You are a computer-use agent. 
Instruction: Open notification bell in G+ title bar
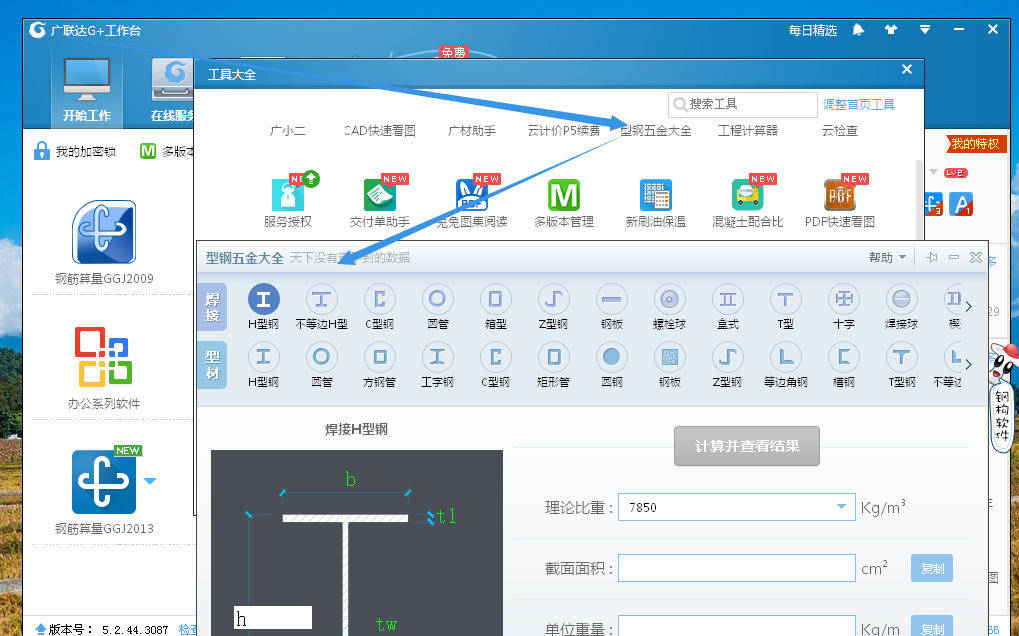(858, 30)
